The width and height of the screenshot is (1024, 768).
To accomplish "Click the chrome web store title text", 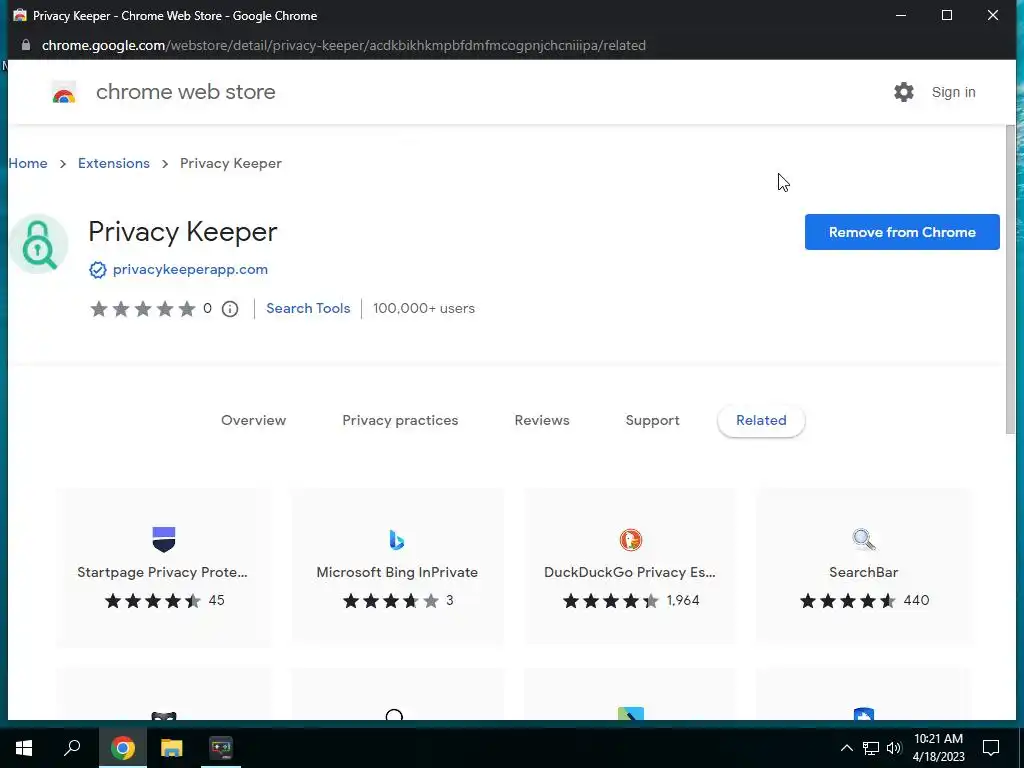I will (185, 92).
